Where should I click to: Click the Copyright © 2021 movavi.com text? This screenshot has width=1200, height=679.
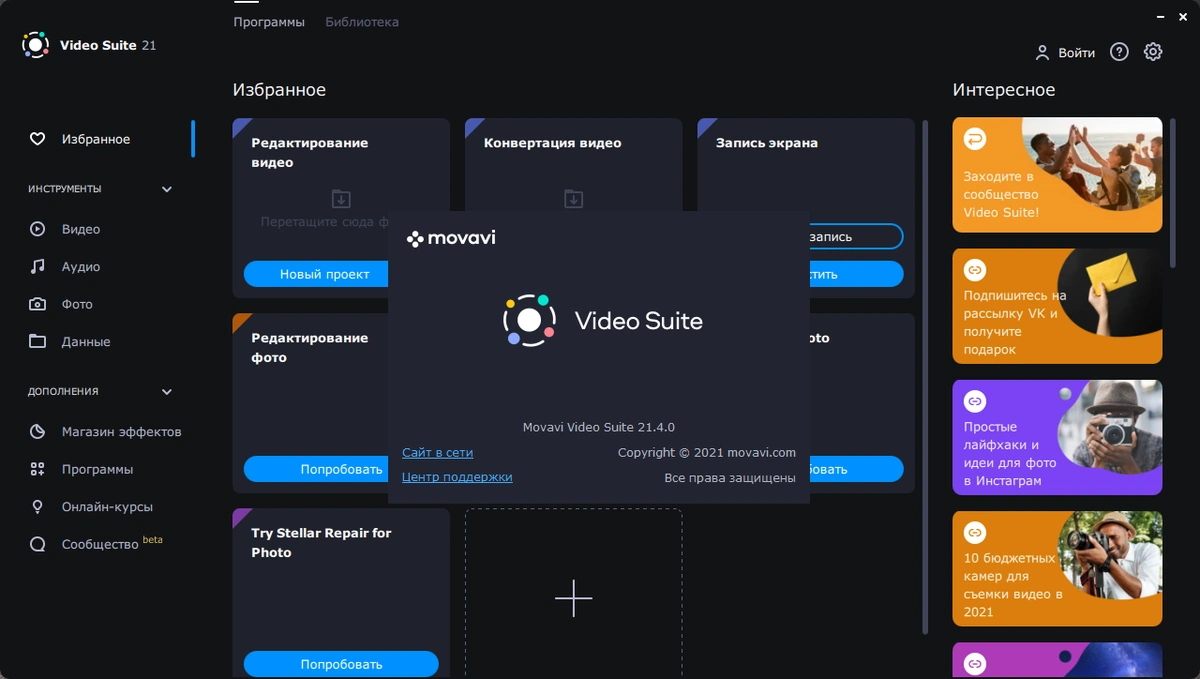click(x=706, y=453)
